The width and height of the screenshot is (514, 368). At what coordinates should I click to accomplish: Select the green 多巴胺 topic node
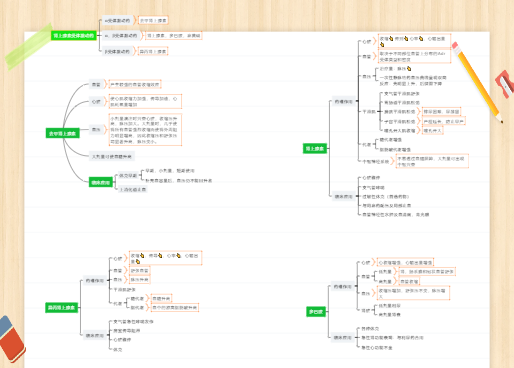pyautogui.click(x=316, y=312)
